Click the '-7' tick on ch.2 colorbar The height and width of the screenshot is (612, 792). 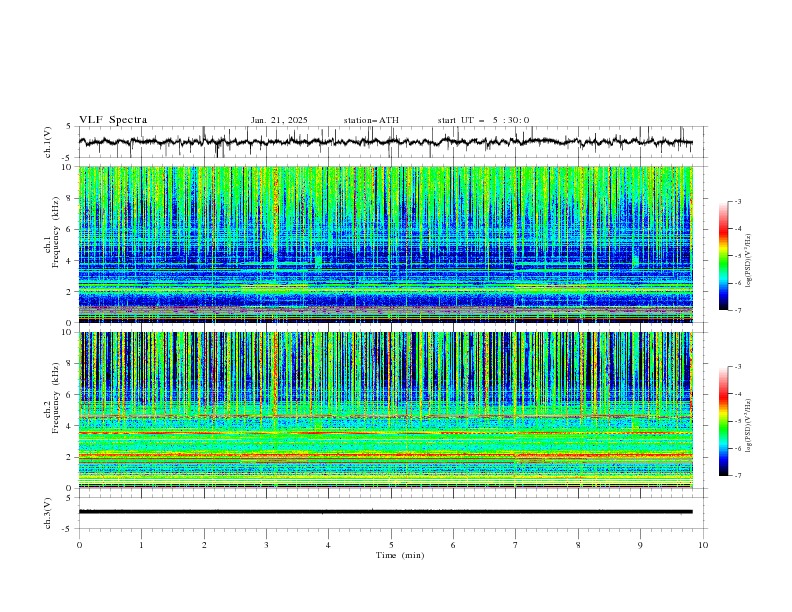pyautogui.click(x=737, y=476)
